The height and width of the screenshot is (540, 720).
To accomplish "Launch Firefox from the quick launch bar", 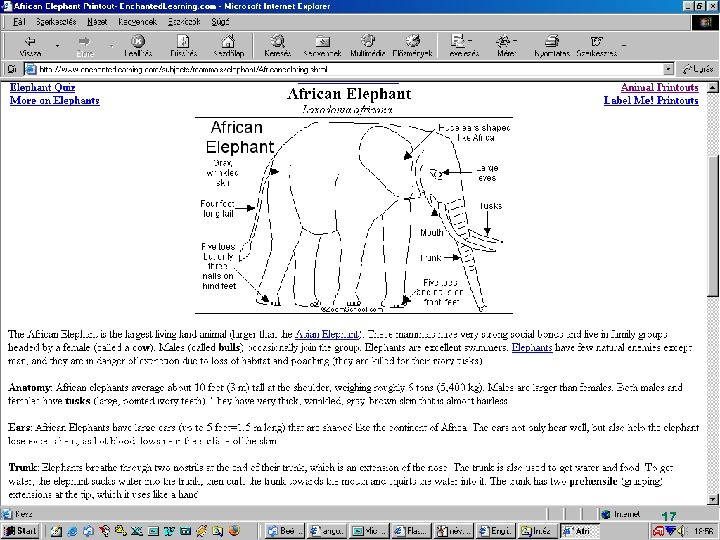I will [x=234, y=531].
